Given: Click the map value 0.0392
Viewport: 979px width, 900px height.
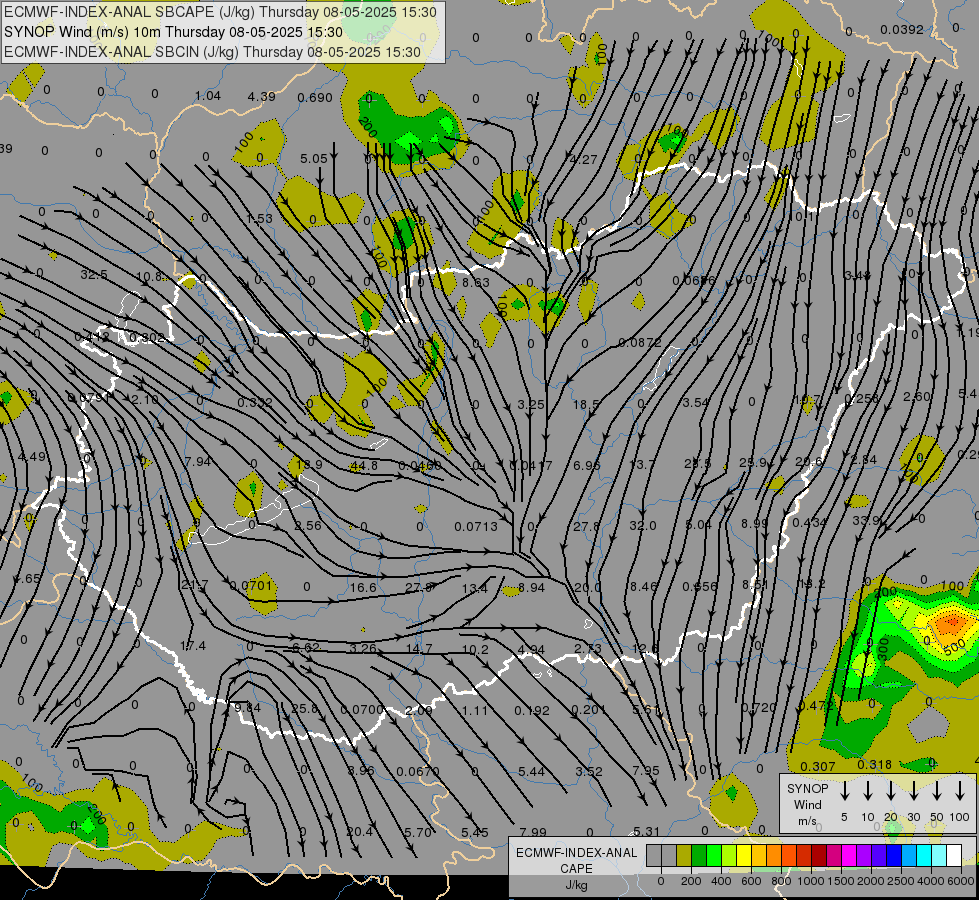Looking at the screenshot, I should point(902,29).
